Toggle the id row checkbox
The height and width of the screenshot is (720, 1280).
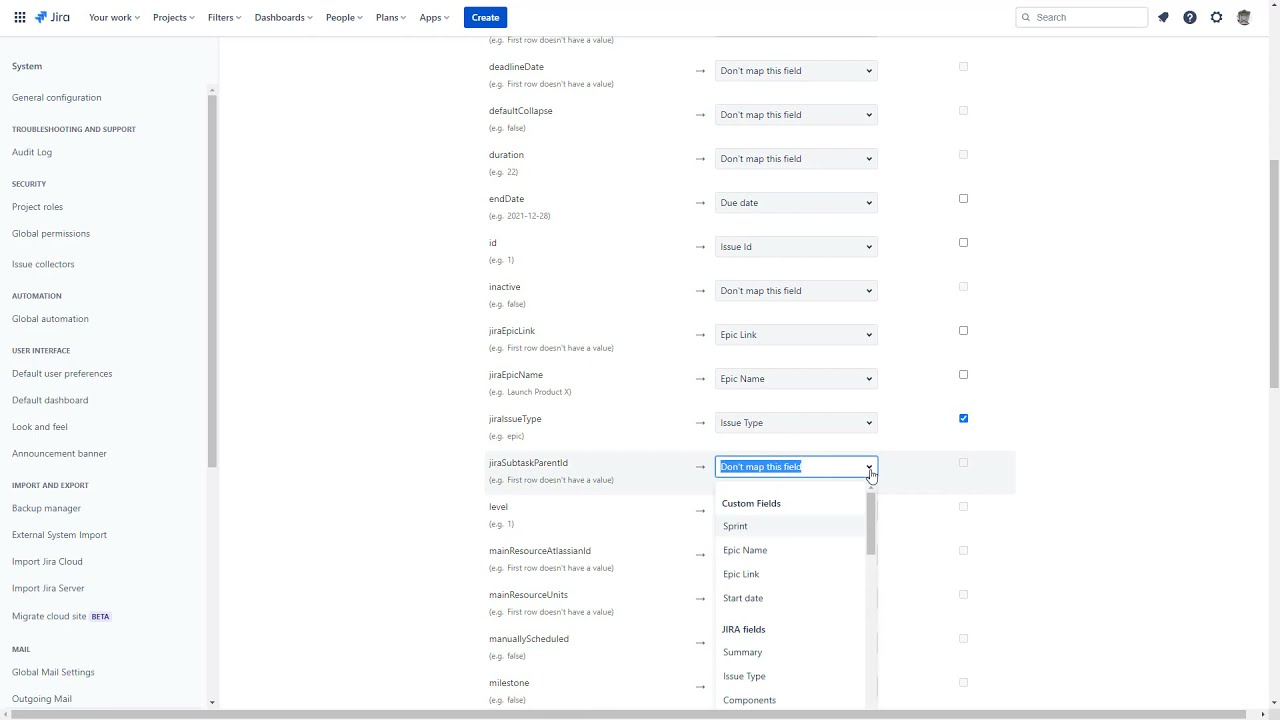coord(964,242)
